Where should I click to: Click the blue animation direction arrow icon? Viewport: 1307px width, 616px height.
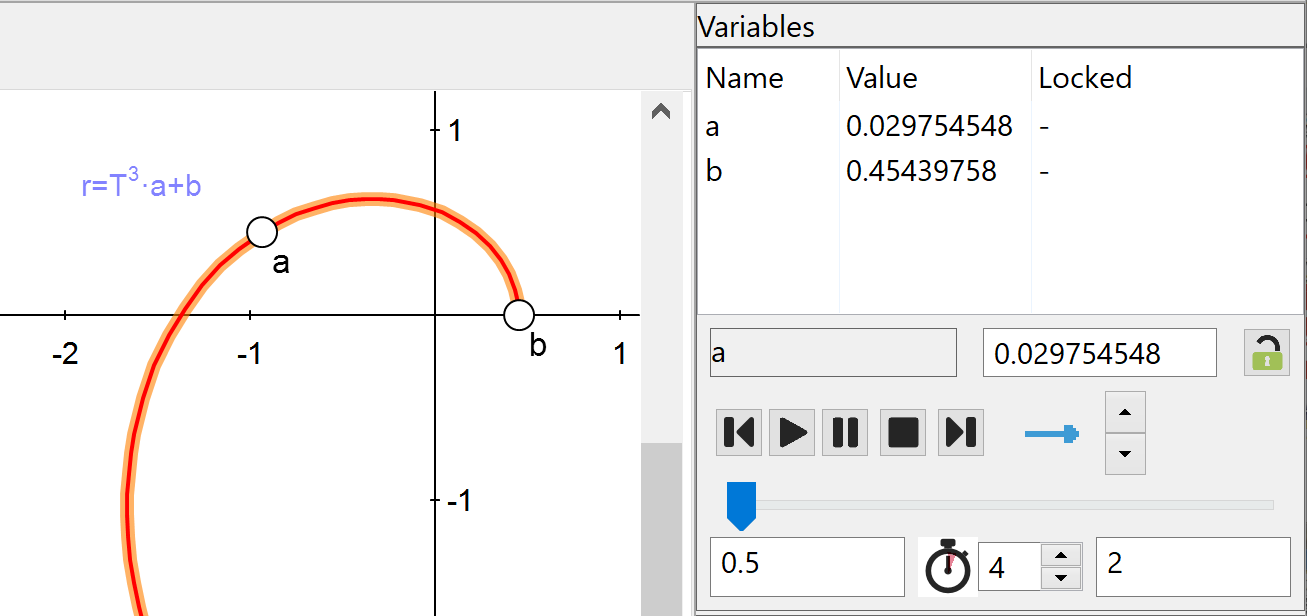click(x=1052, y=433)
